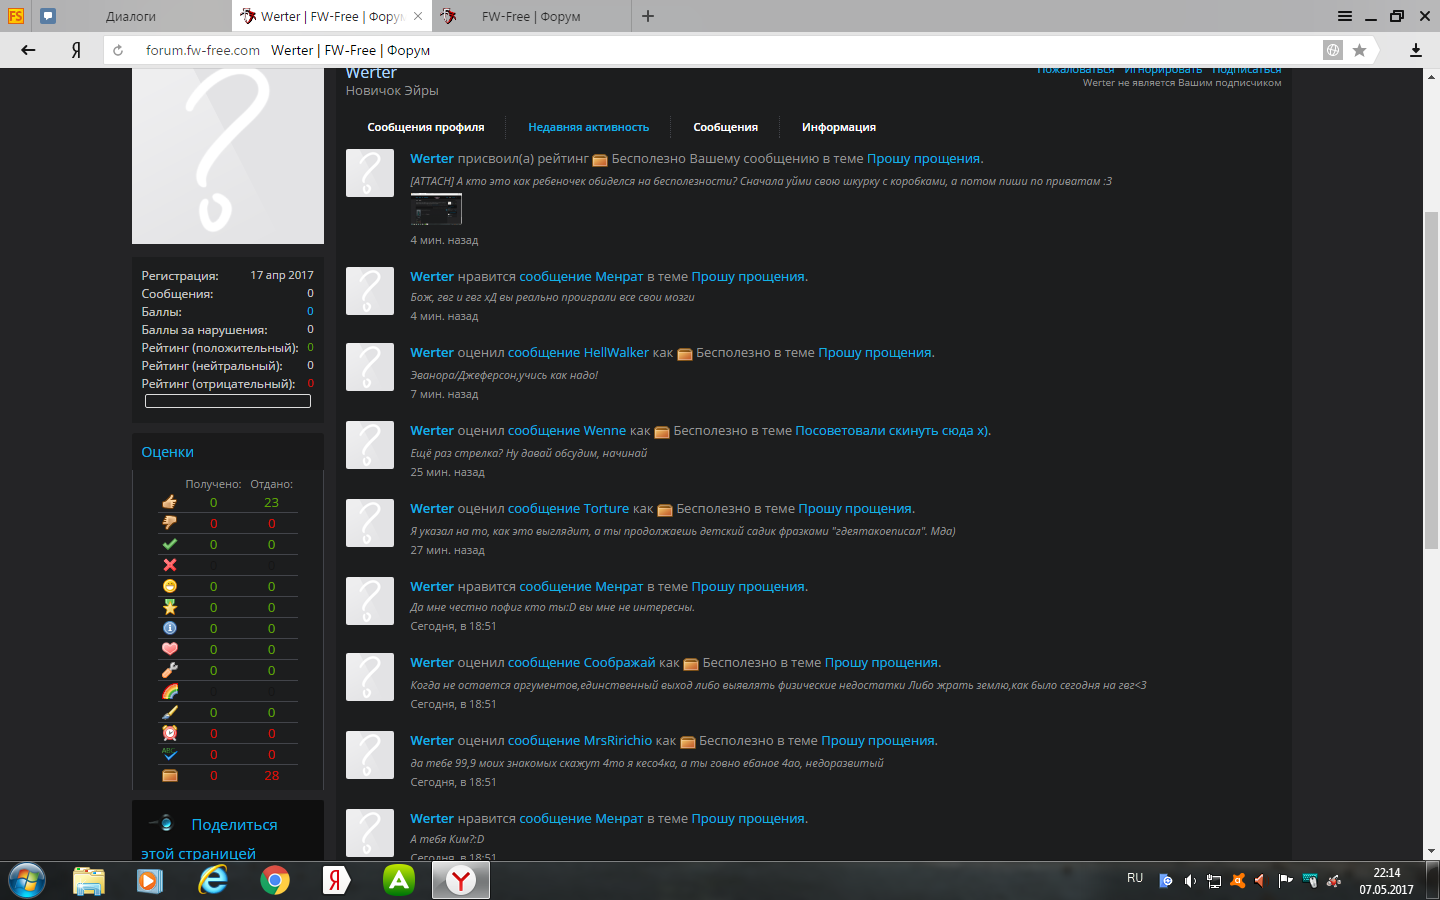1440x900 pixels.
Task: Click the page vertical scrollbar
Action: 1431,380
